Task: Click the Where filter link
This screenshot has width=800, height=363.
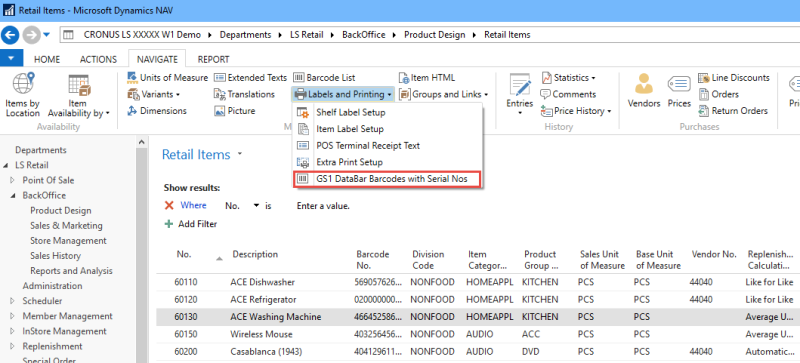Action: pyautogui.click(x=193, y=205)
